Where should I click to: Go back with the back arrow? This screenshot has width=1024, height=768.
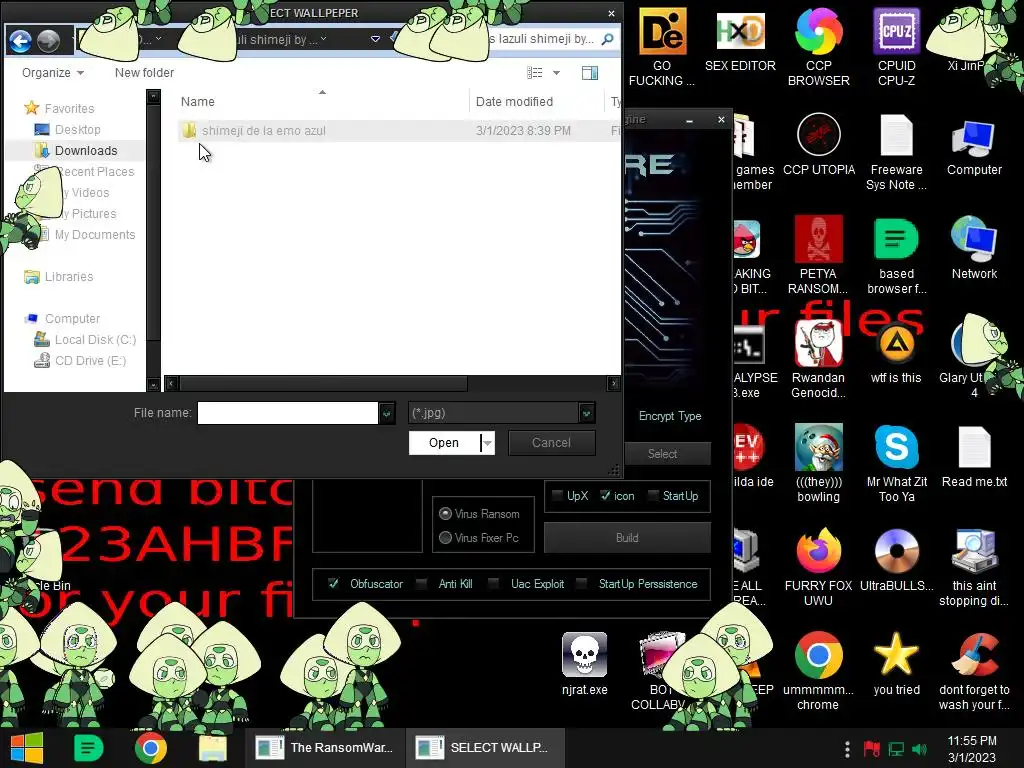20,41
